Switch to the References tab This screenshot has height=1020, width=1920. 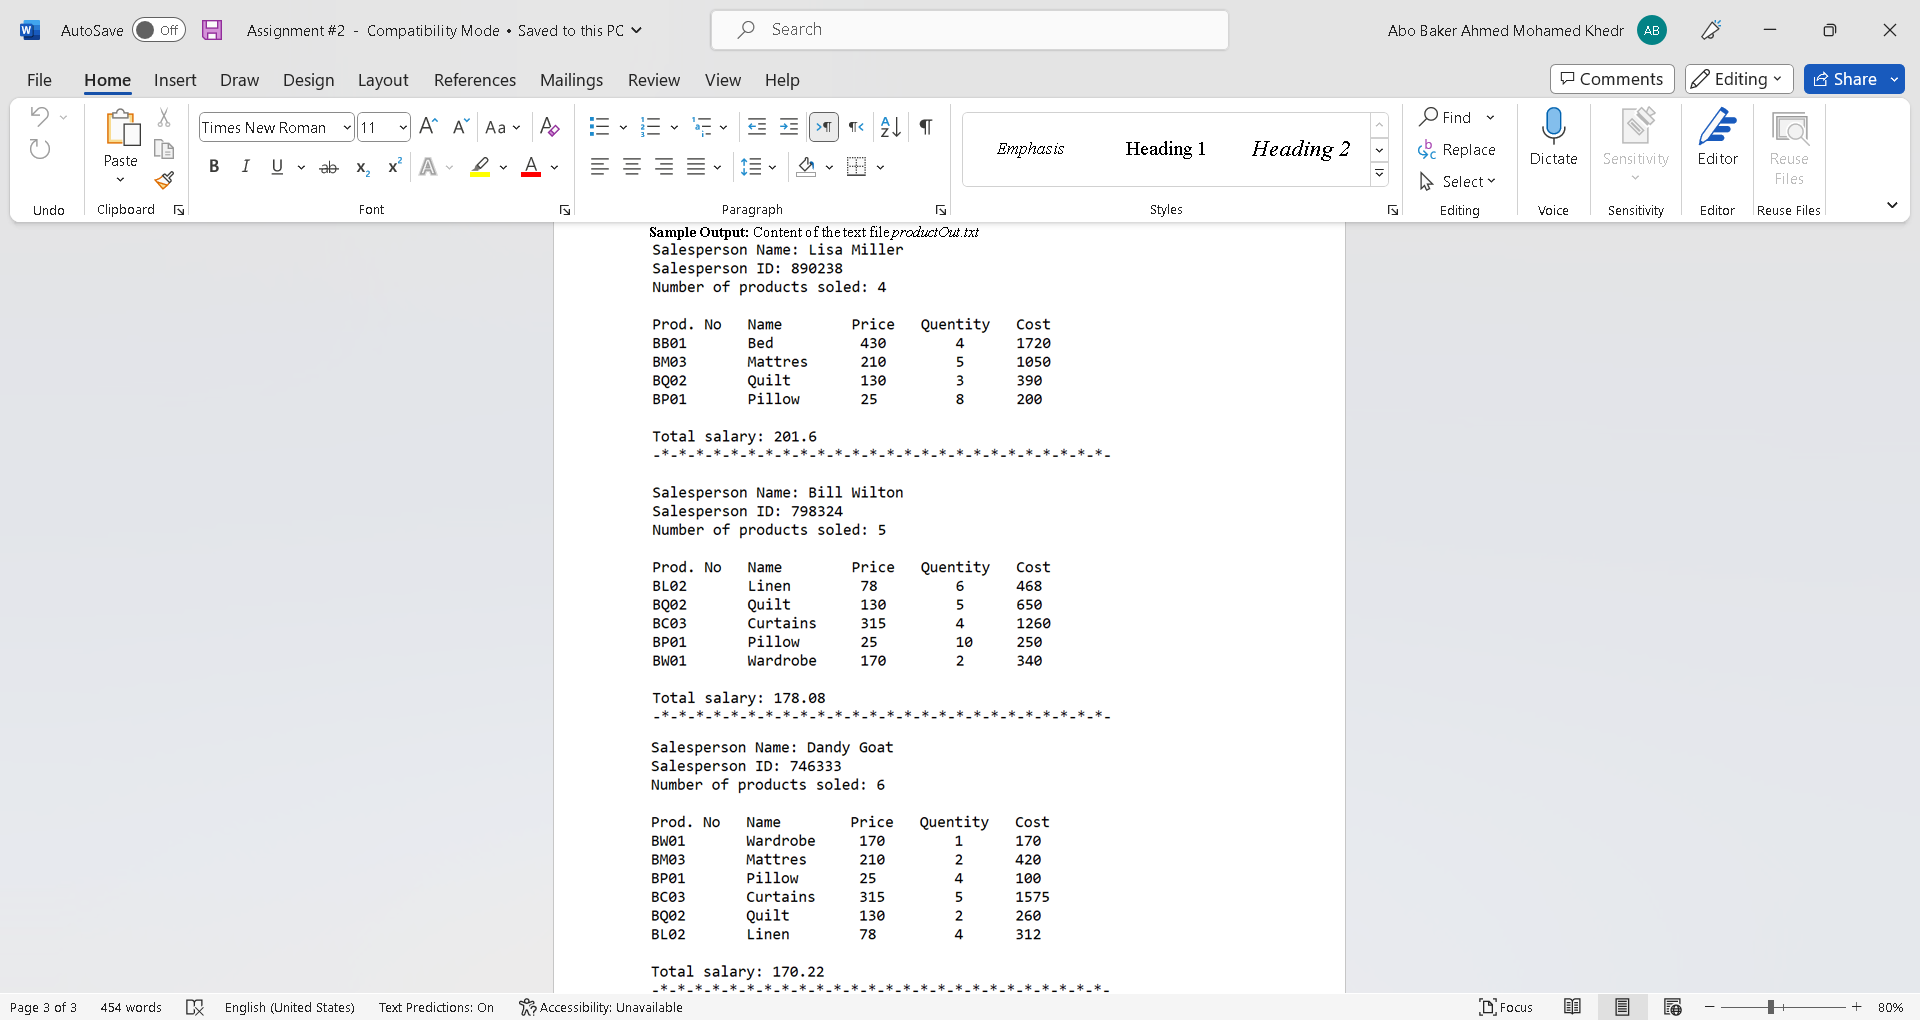pos(475,80)
